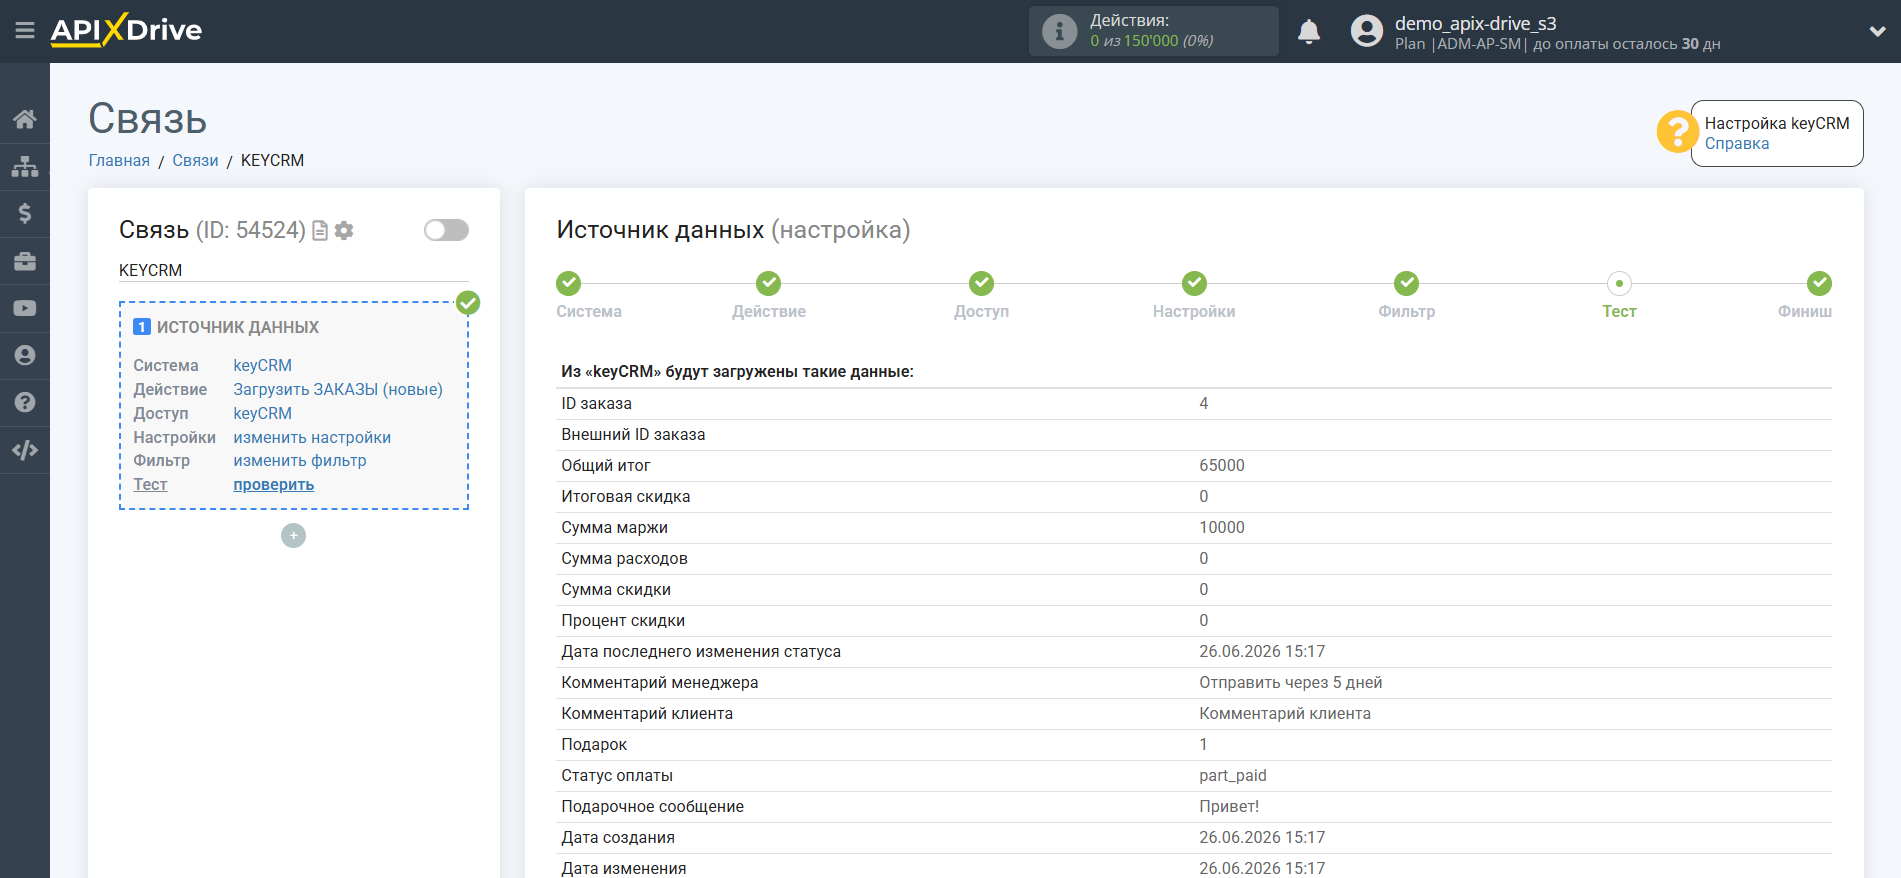Expand the account dropdown chevron

coord(1877,32)
